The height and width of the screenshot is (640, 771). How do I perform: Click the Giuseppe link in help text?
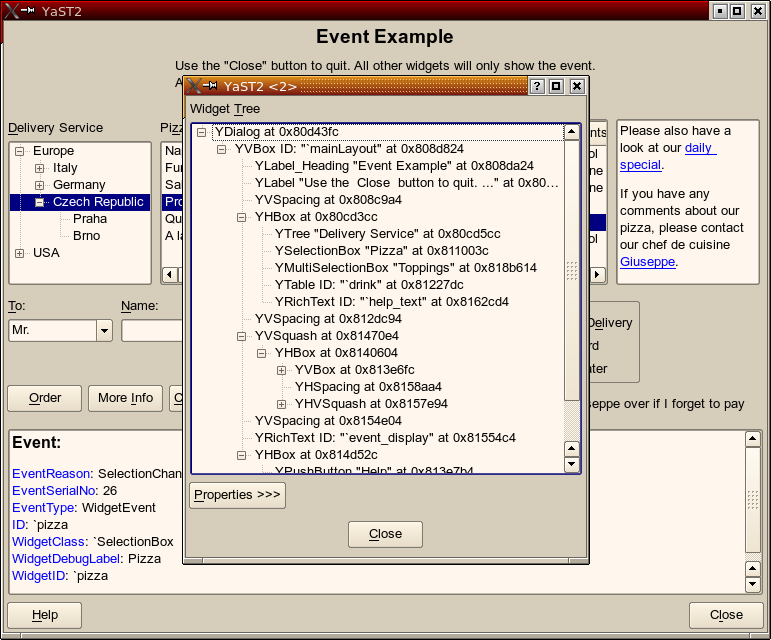pyautogui.click(x=647, y=262)
